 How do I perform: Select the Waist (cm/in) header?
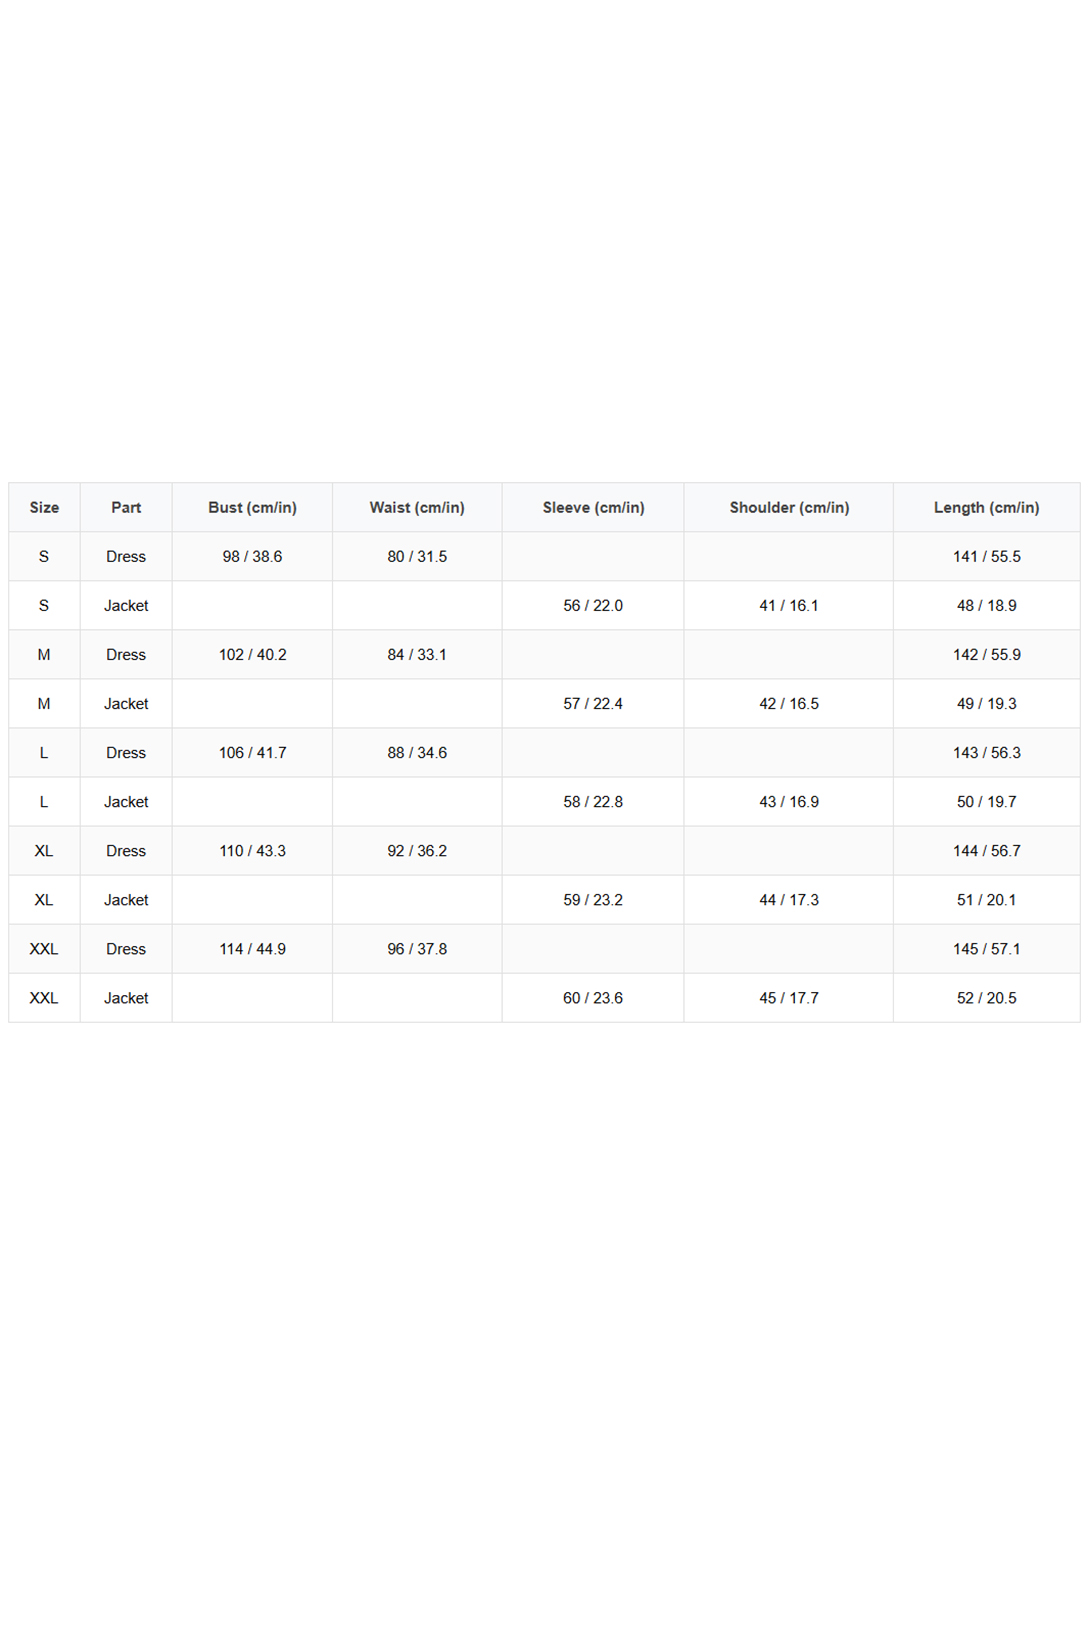[417, 507]
